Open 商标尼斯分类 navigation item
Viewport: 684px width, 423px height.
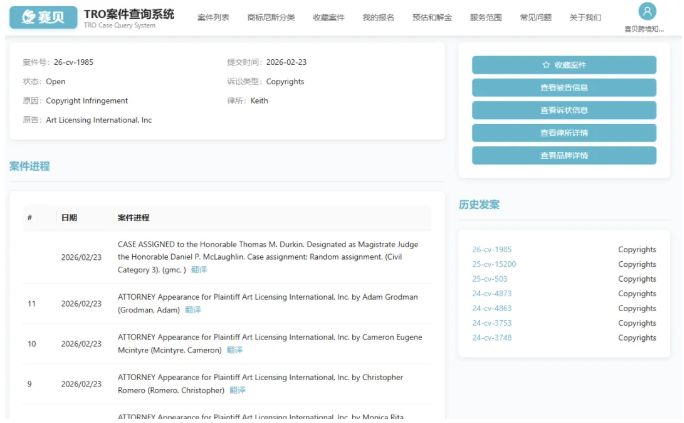pos(271,17)
